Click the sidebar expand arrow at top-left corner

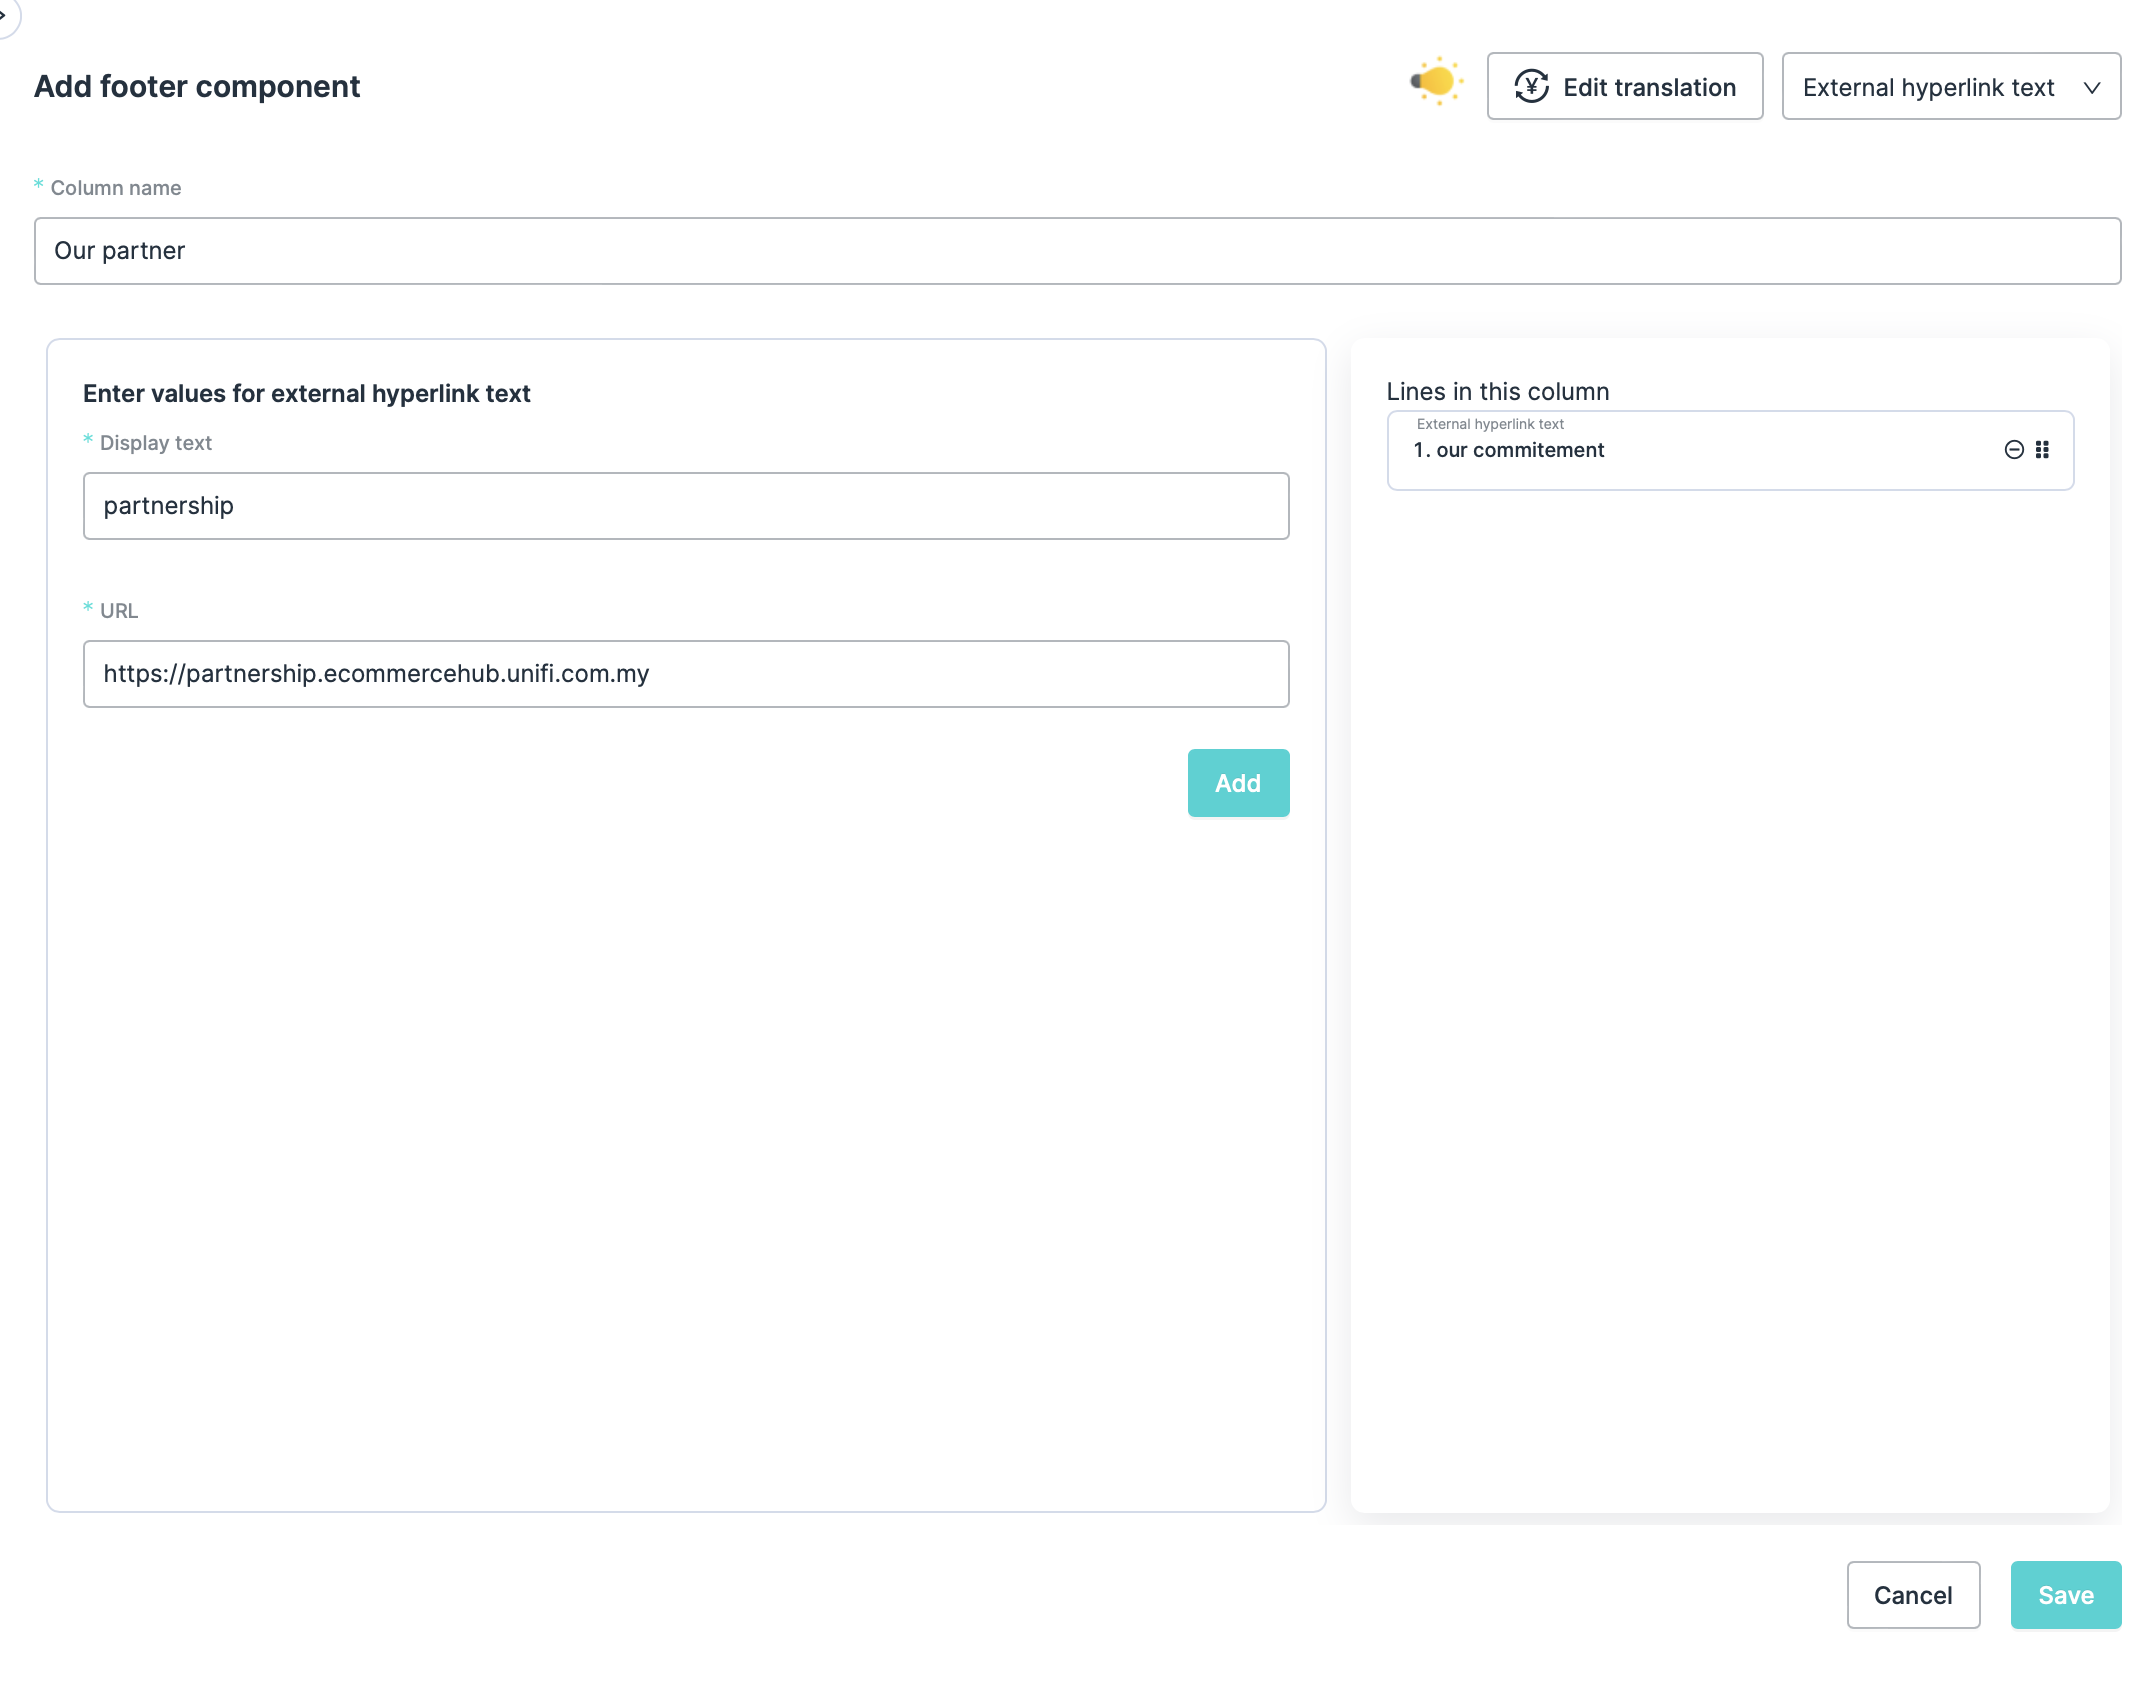[5, 14]
